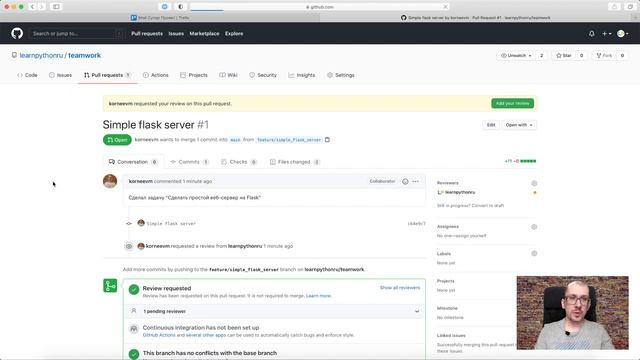Open the plus create-new dropdown
The width and height of the screenshot is (640, 360).
(607, 33)
